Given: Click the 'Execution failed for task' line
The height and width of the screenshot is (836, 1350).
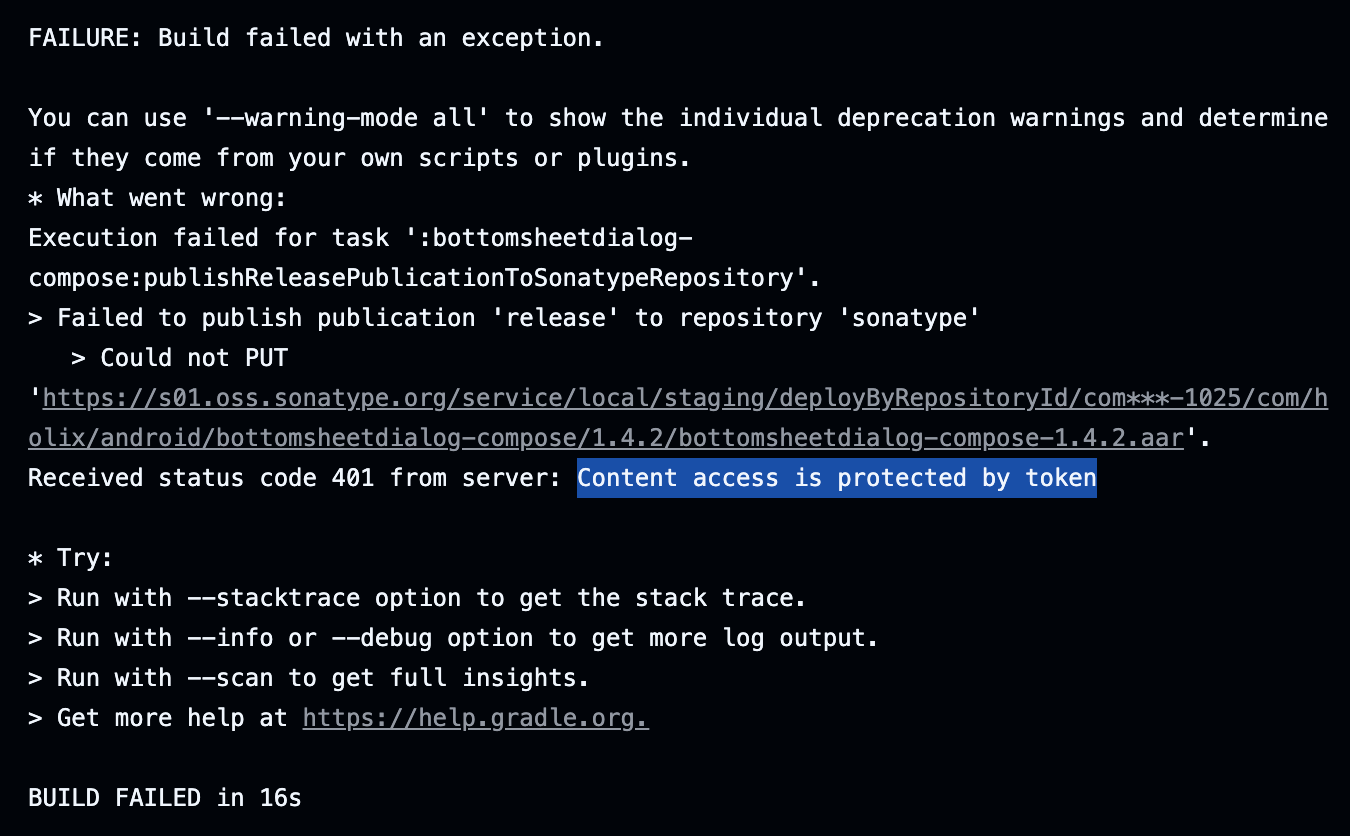Looking at the screenshot, I should pos(360,238).
